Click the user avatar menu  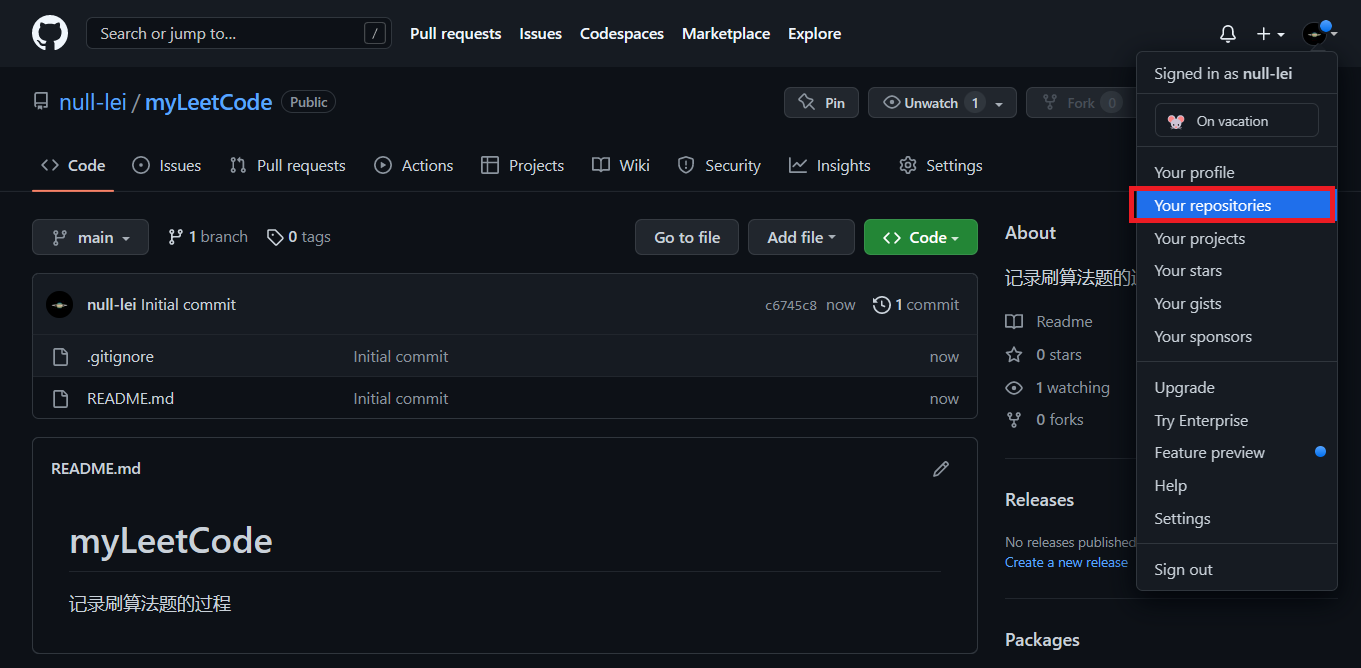1320,34
